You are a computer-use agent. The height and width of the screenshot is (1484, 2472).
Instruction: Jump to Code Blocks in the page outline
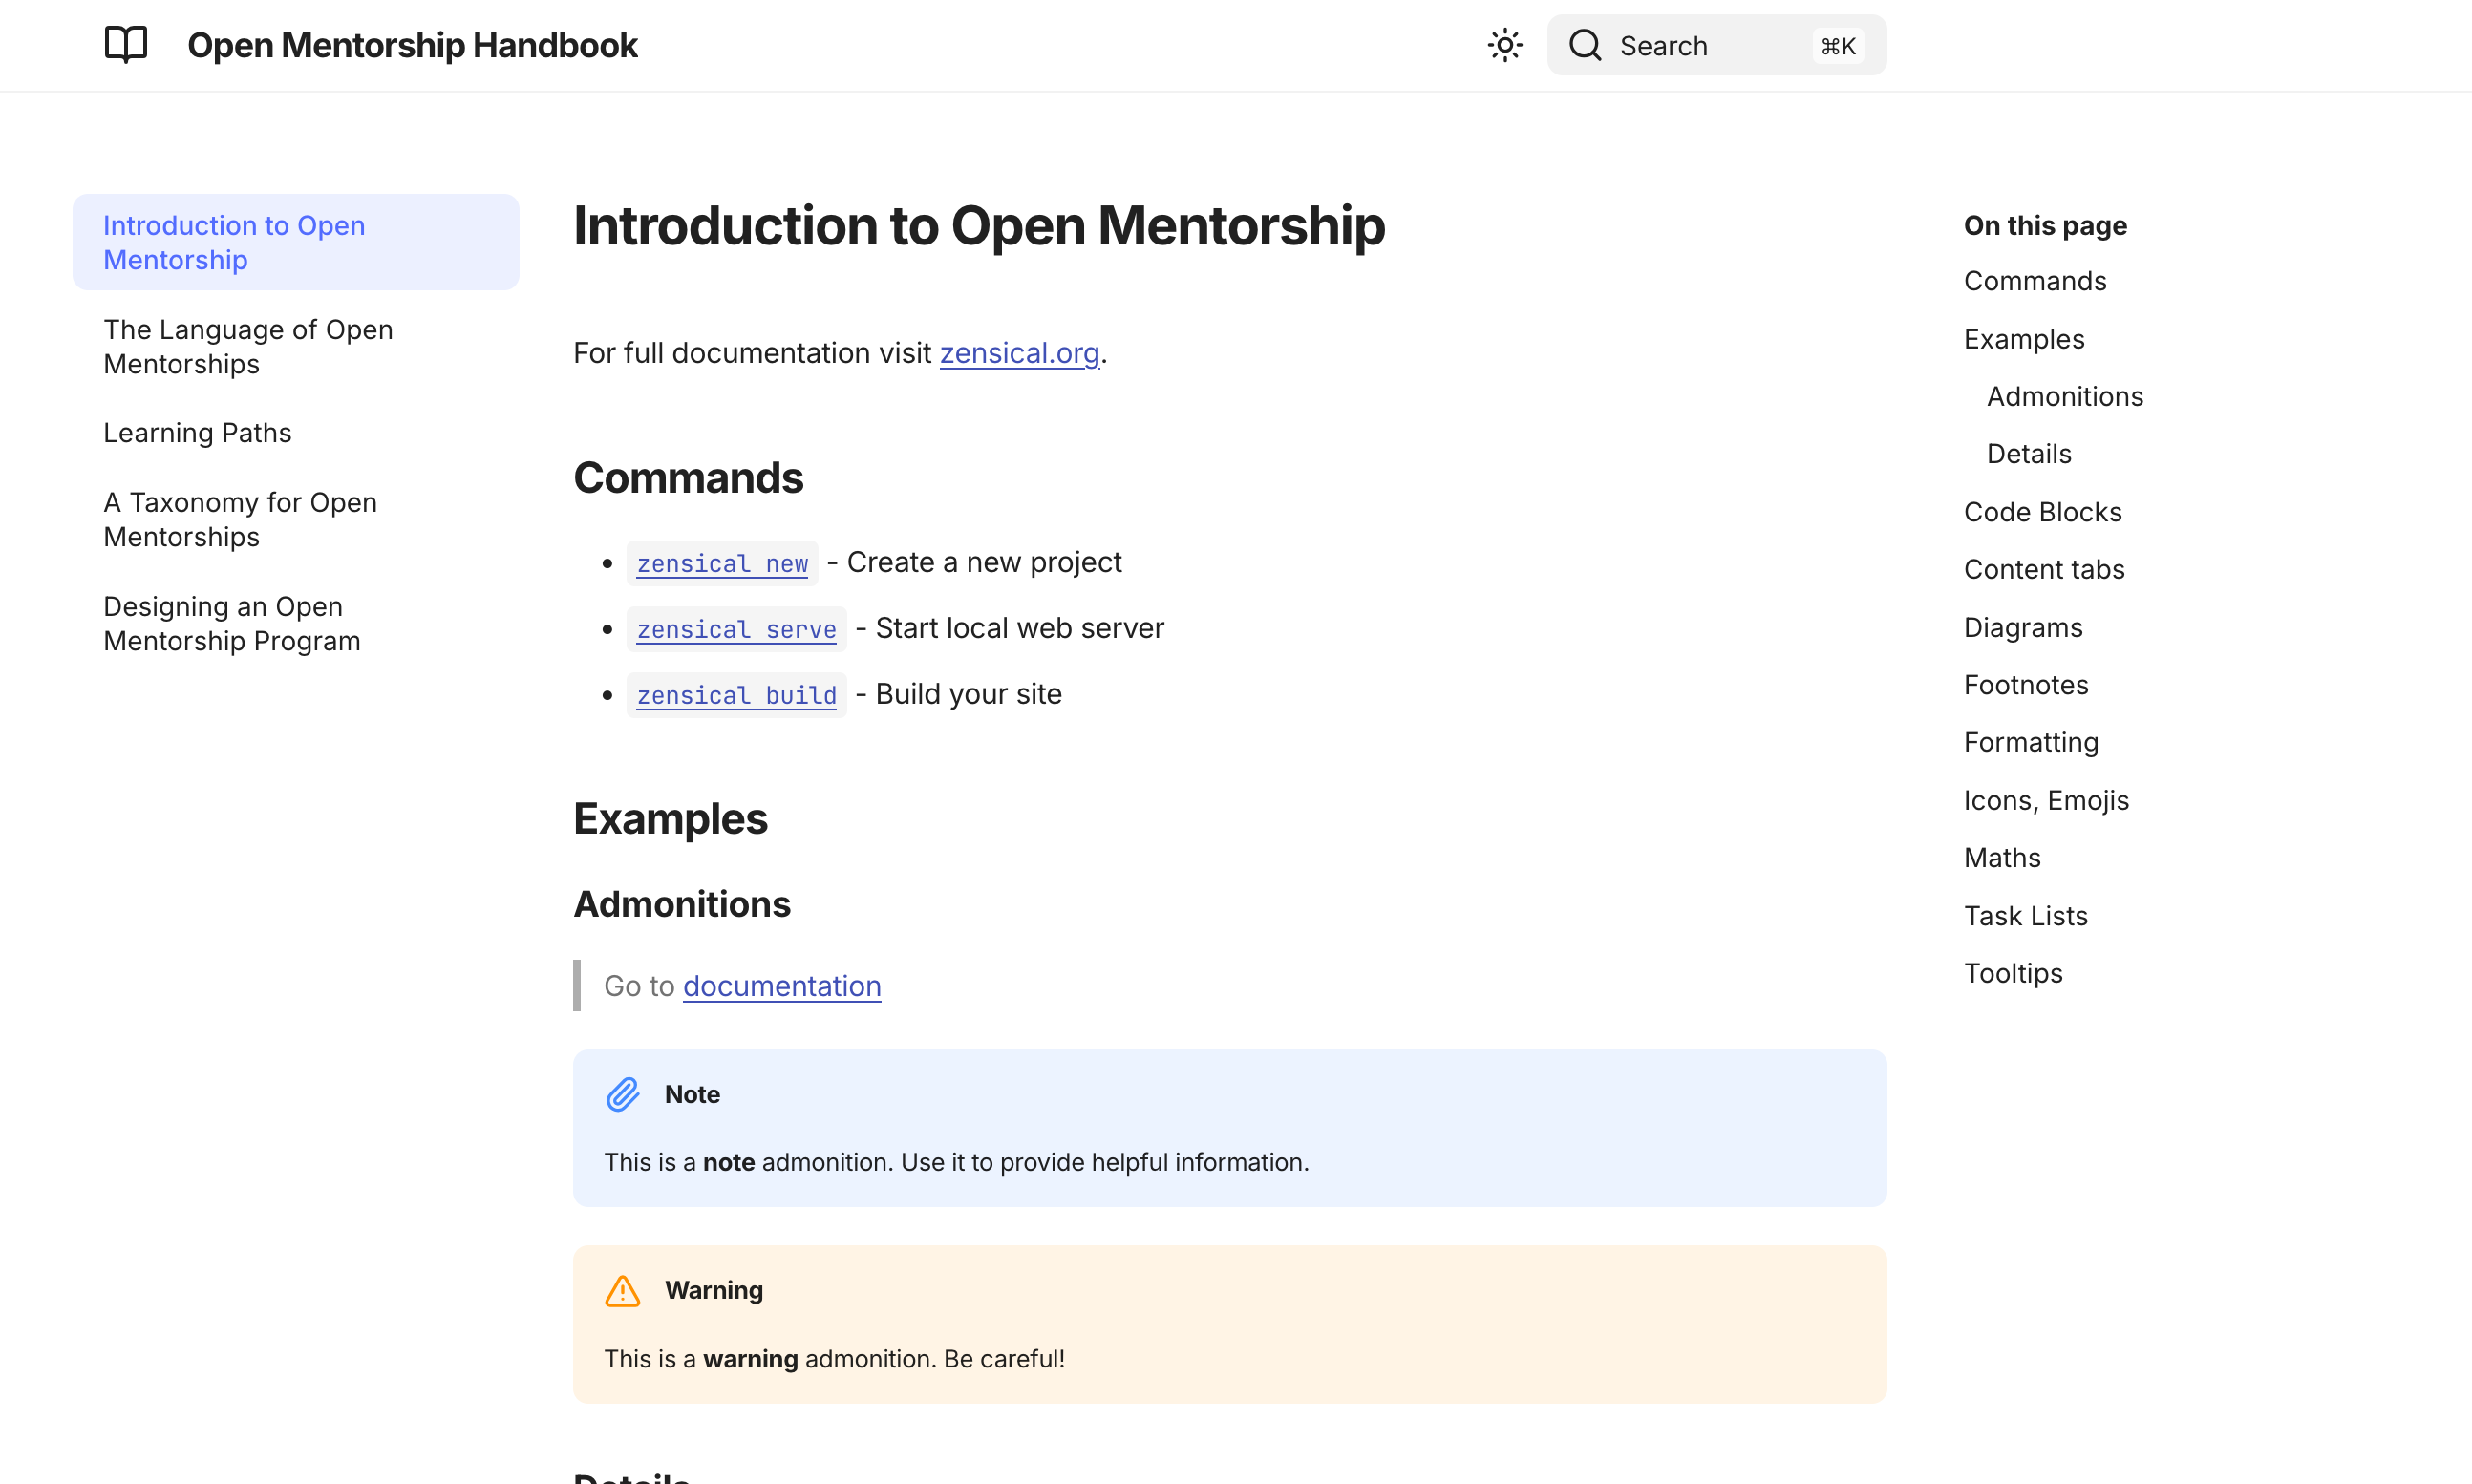click(x=2042, y=512)
